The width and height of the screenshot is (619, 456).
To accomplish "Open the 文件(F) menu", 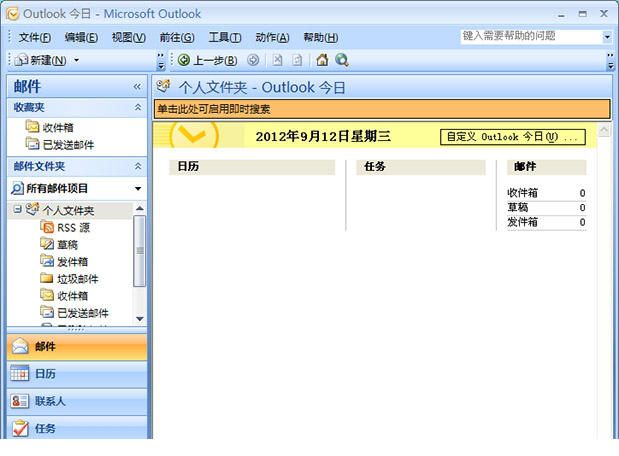I will click(35, 38).
